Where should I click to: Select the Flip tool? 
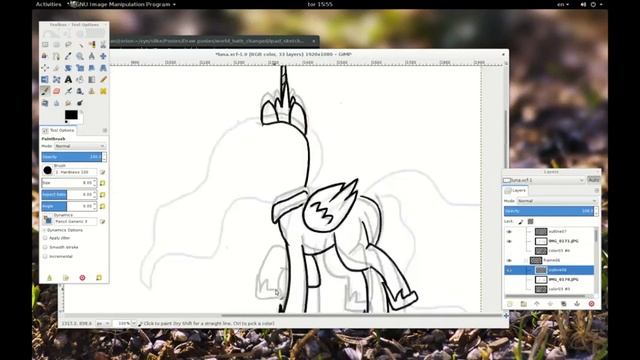click(45, 80)
